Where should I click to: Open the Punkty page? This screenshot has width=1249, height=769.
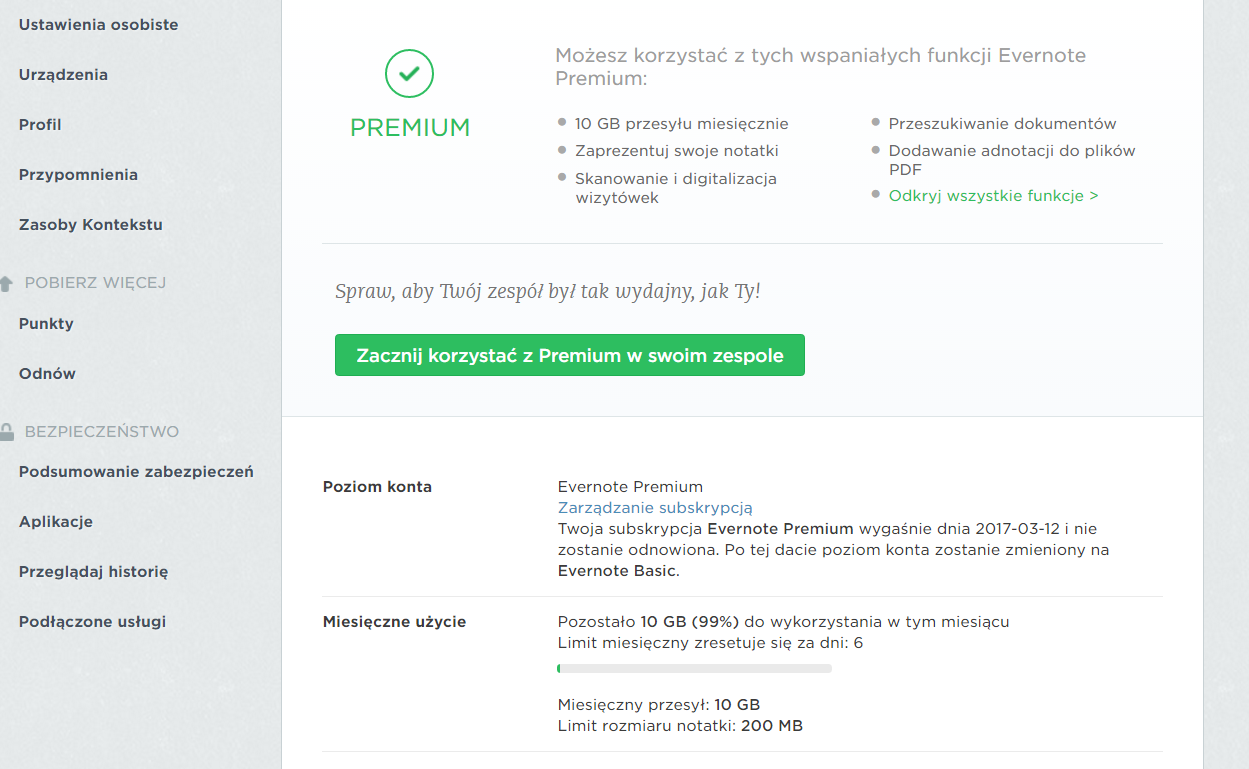(46, 324)
